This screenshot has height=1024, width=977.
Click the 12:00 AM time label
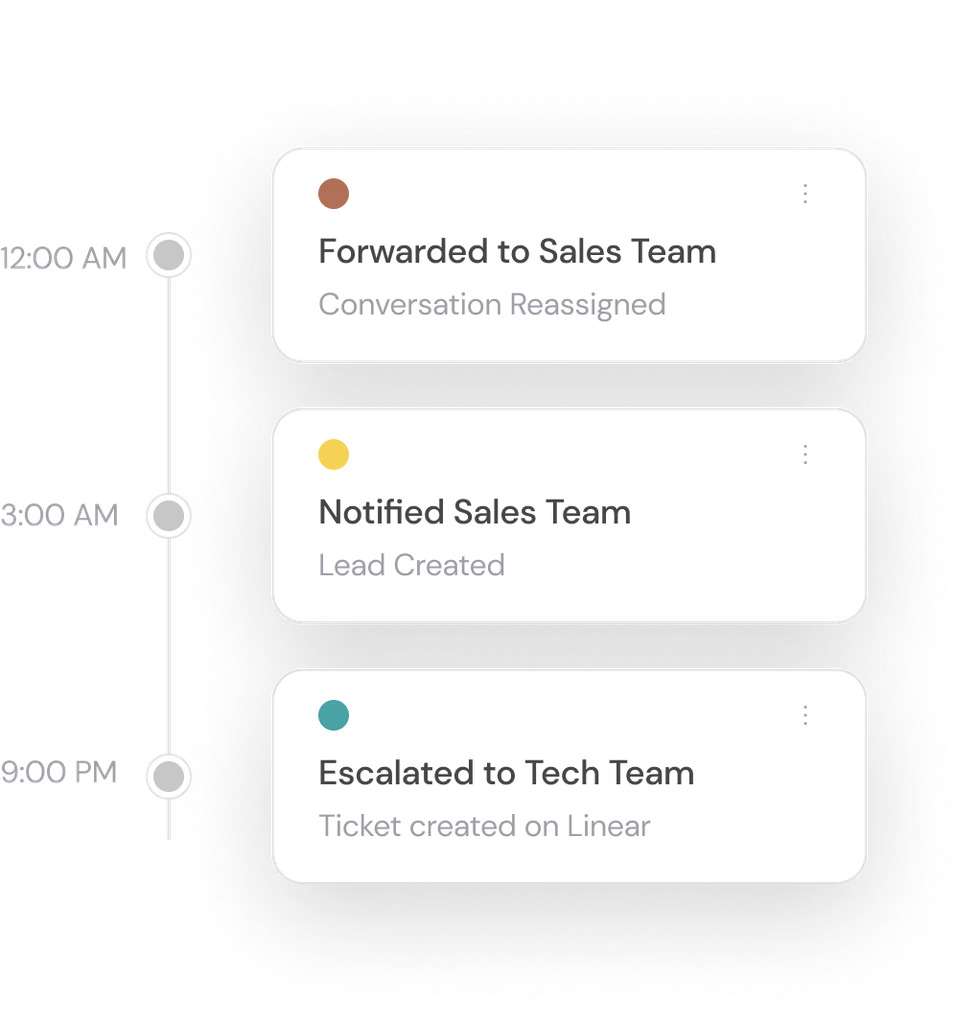pos(64,258)
